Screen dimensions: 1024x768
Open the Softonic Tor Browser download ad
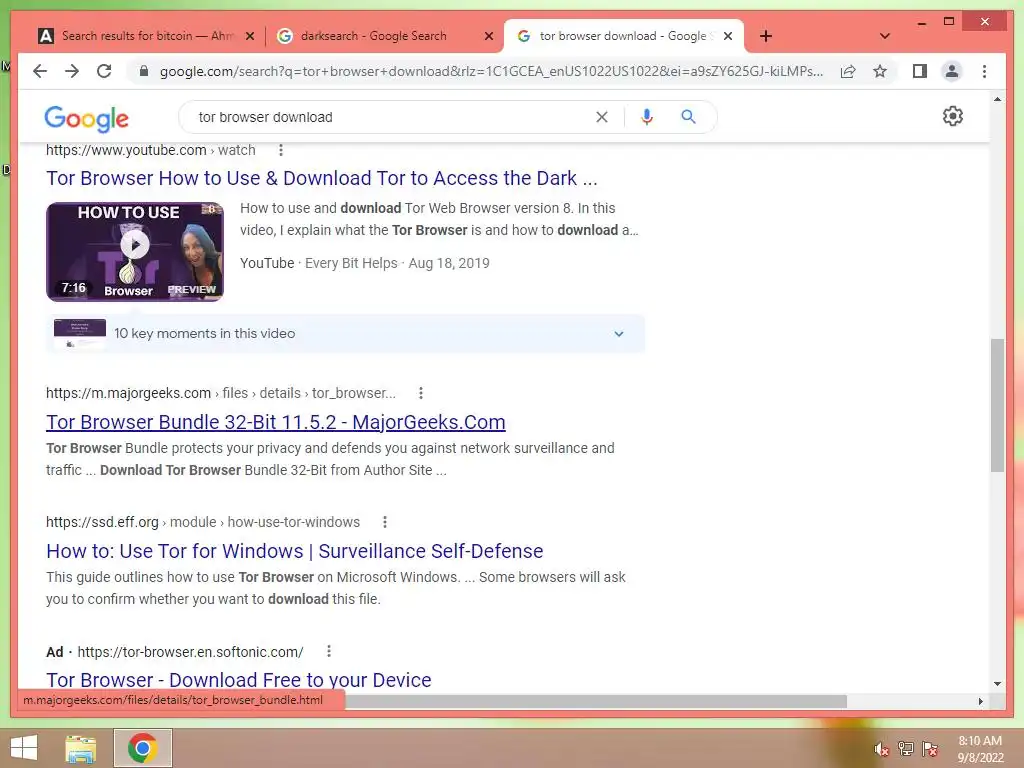point(238,680)
